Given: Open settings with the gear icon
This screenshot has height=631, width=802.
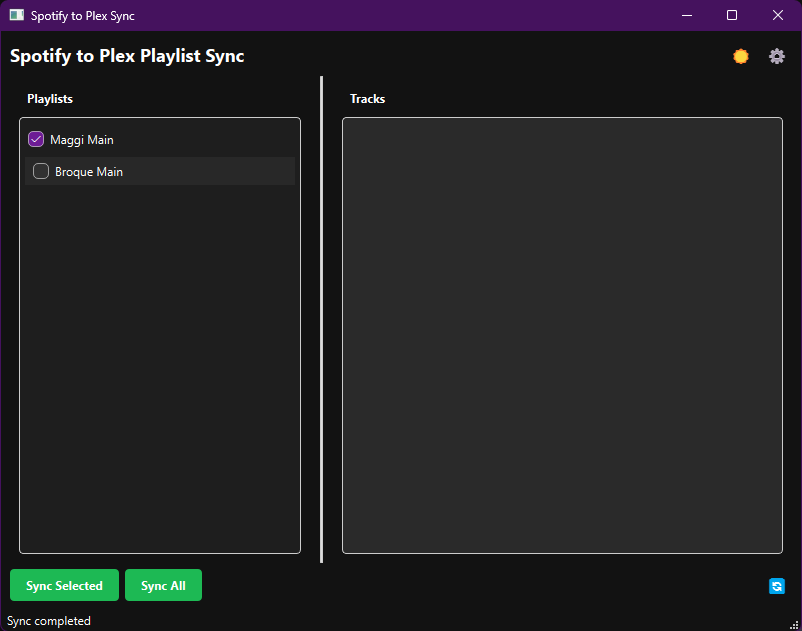Looking at the screenshot, I should pyautogui.click(x=776, y=56).
